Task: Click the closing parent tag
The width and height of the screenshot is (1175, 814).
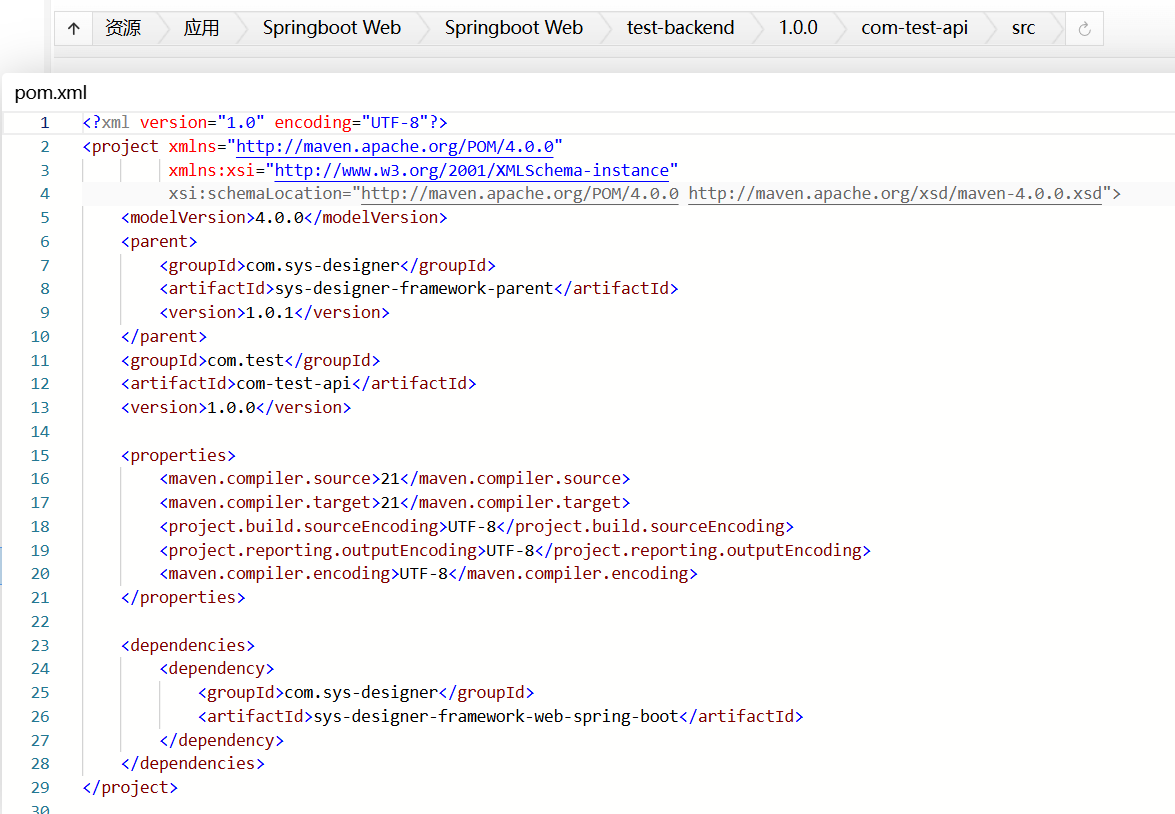Action: [163, 337]
